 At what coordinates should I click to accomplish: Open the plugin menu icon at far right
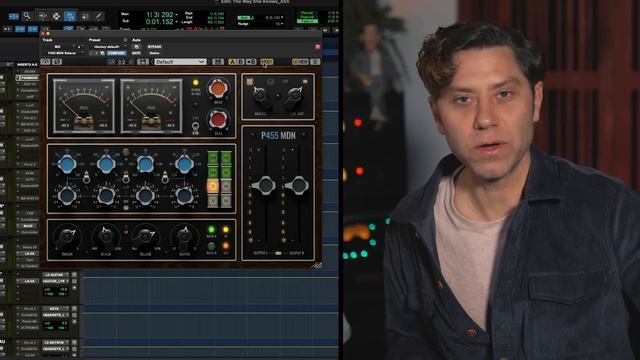pos(315,62)
